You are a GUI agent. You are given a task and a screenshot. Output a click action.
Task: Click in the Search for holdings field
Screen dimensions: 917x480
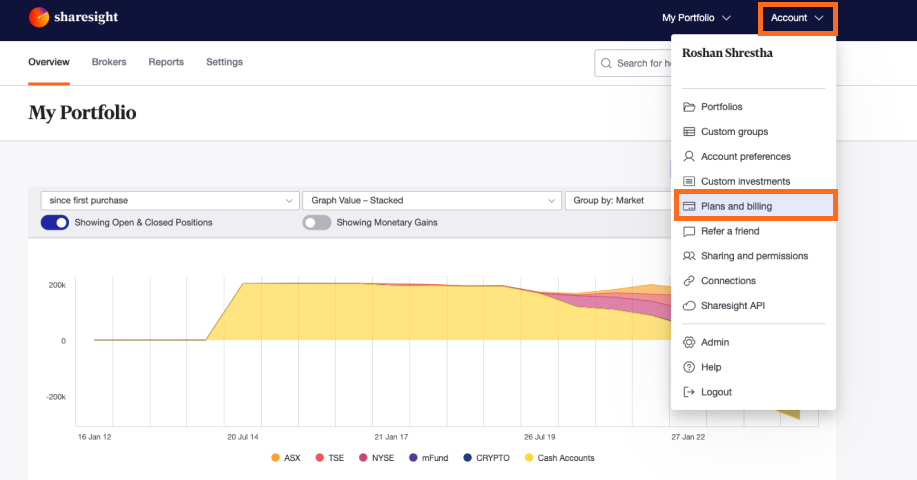pos(633,63)
